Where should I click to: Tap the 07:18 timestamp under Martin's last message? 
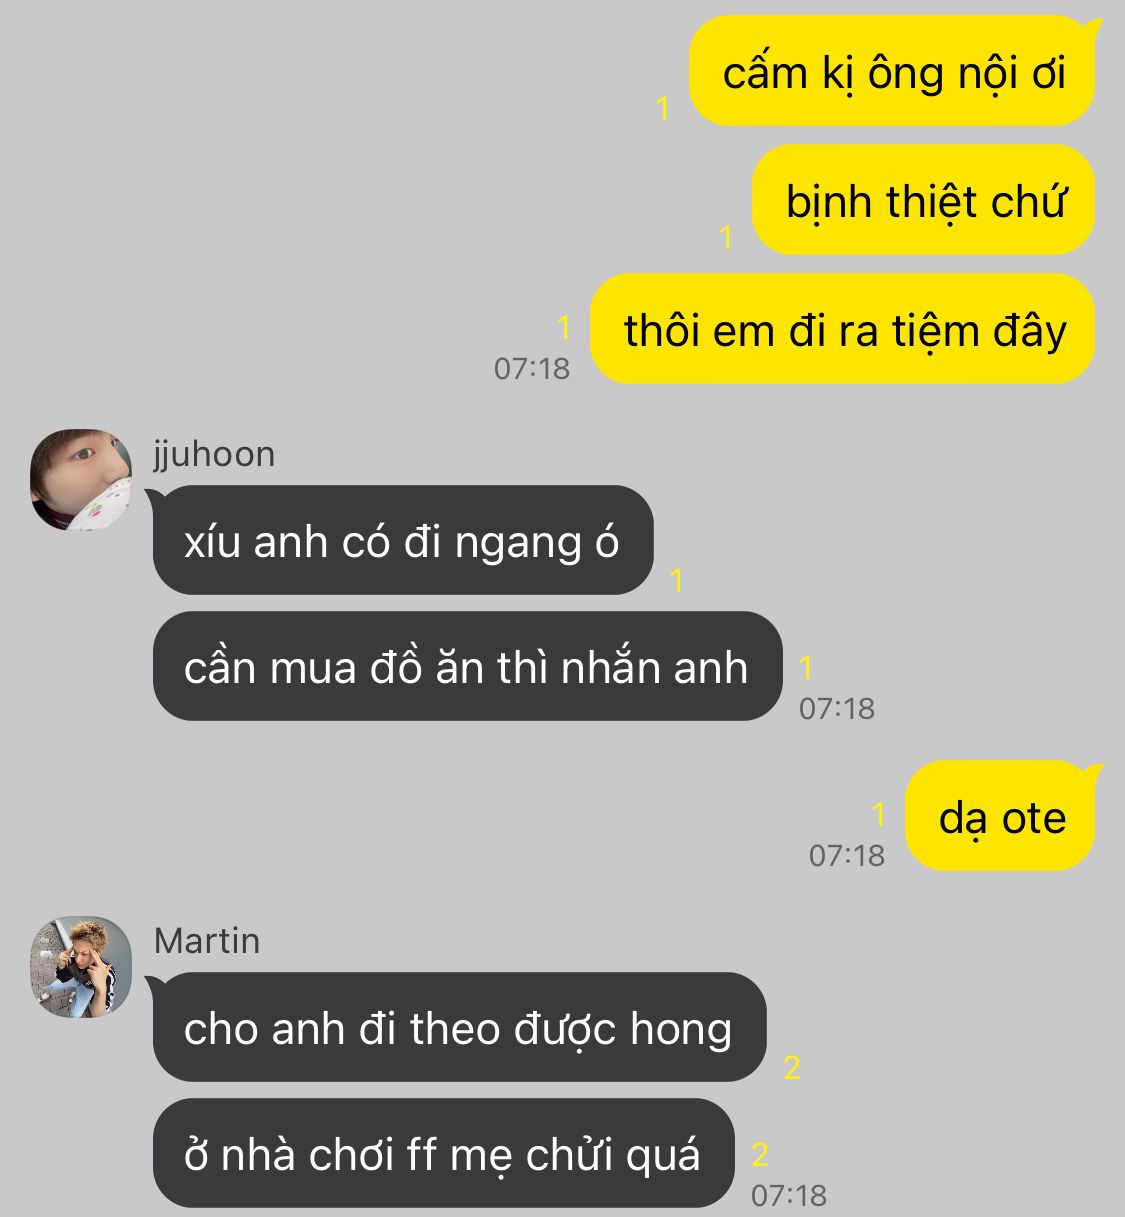coord(789,1195)
